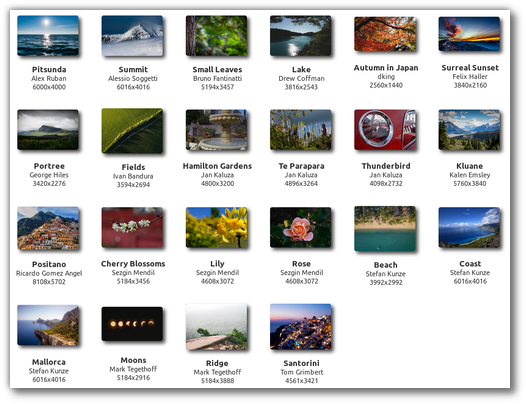The image size is (526, 404).
Task: Select the Pitsunda ocean wallpaper thumbnail
Action: (48, 36)
